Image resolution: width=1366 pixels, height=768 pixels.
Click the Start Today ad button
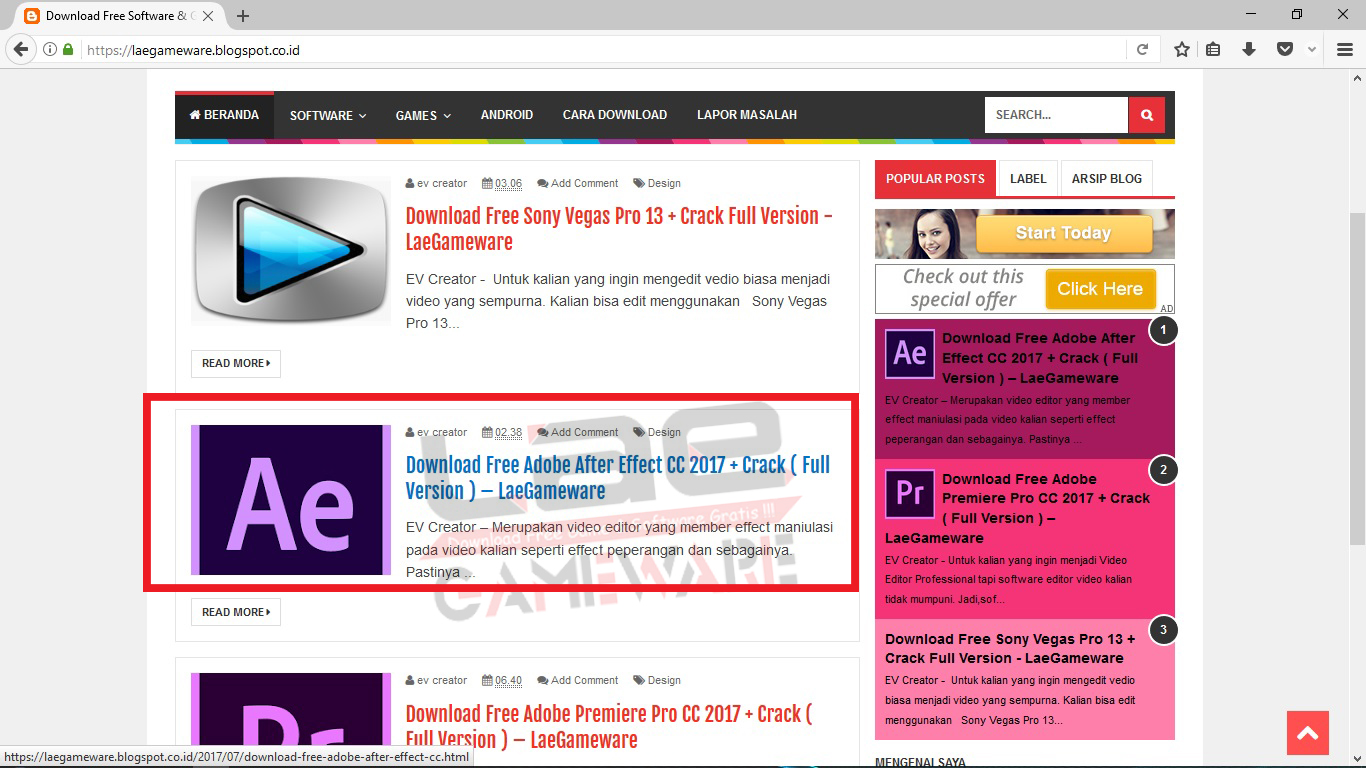1064,233
